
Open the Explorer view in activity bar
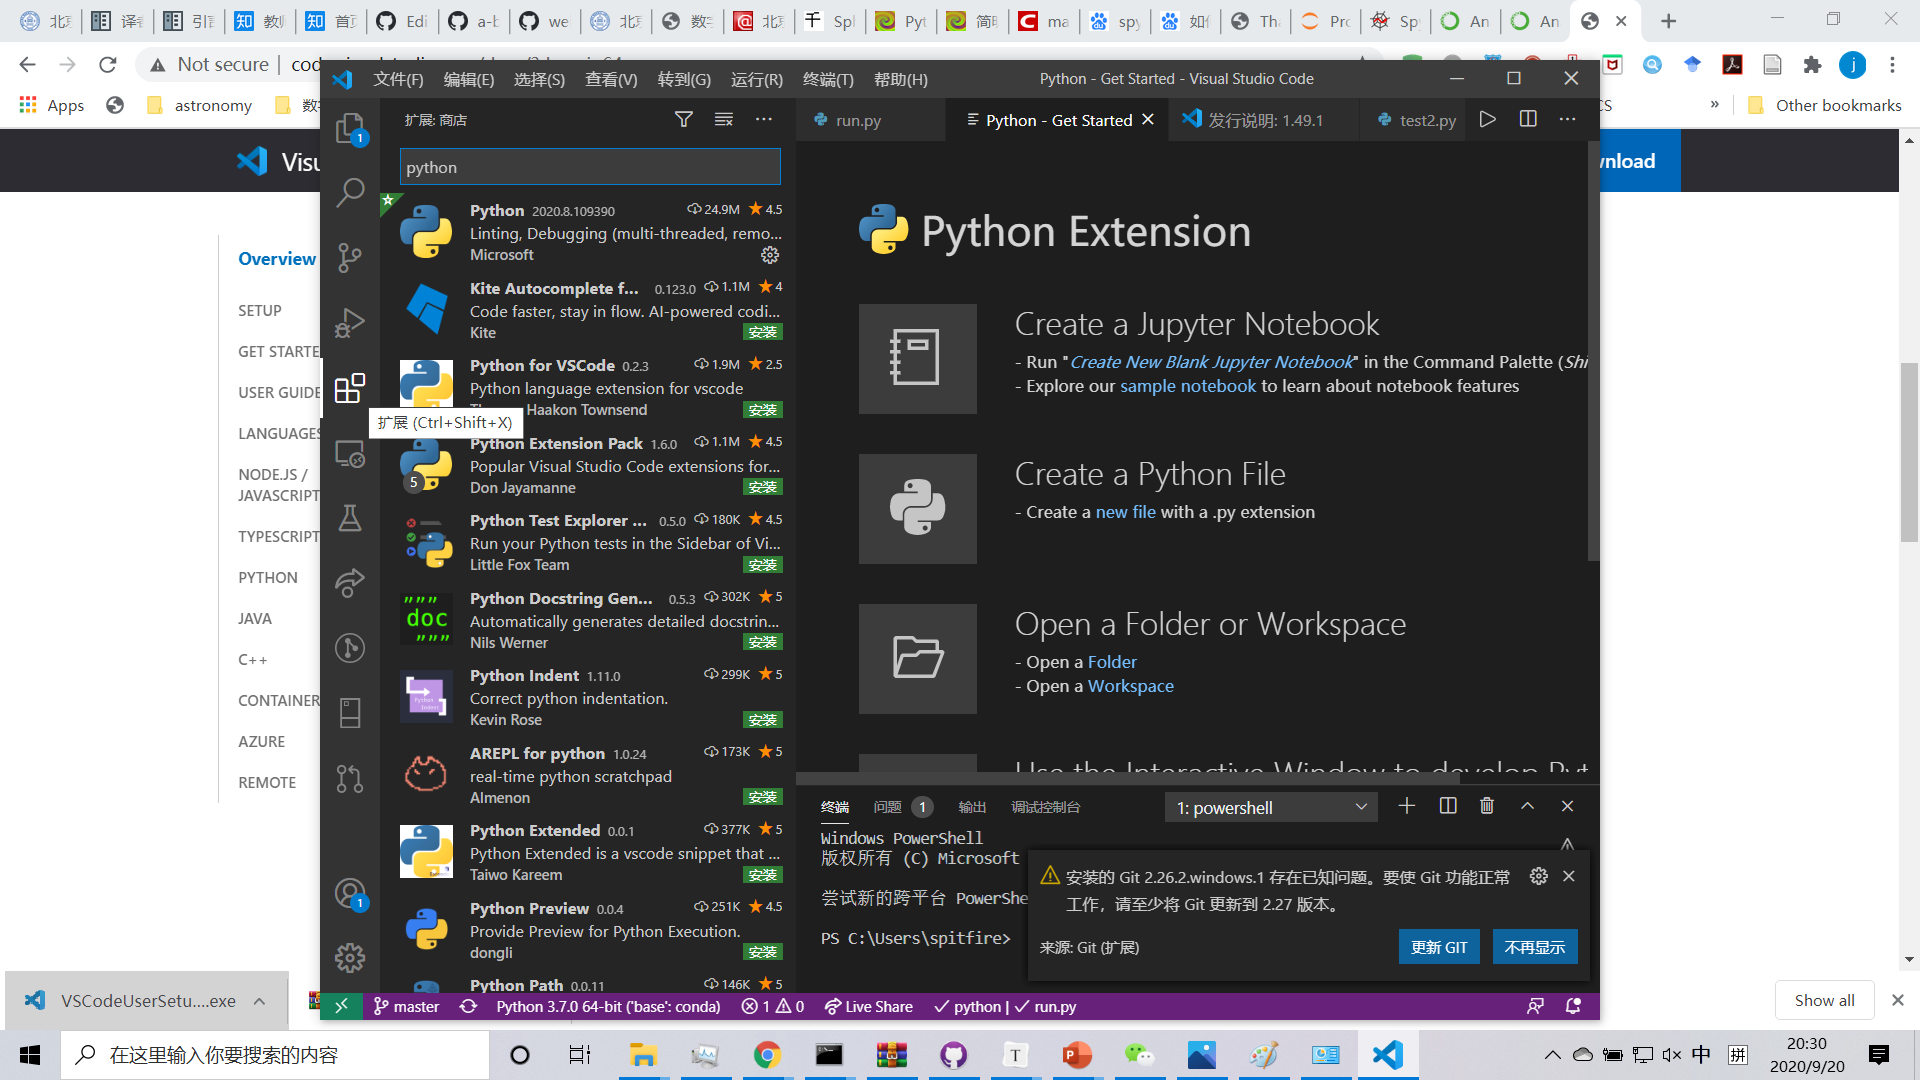tap(350, 128)
